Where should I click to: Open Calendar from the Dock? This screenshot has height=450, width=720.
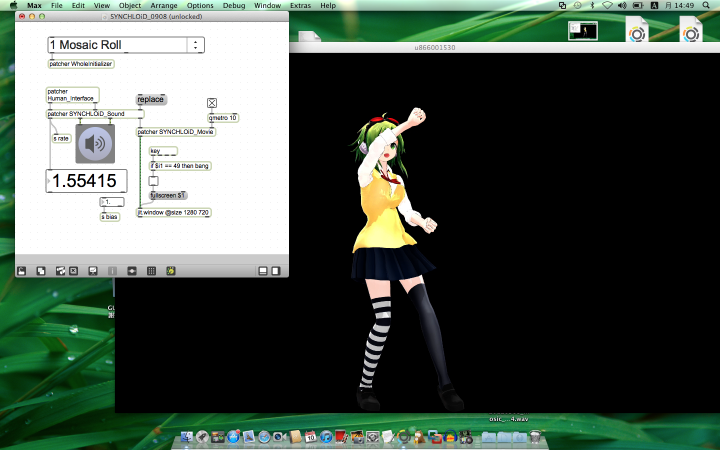click(x=310, y=437)
